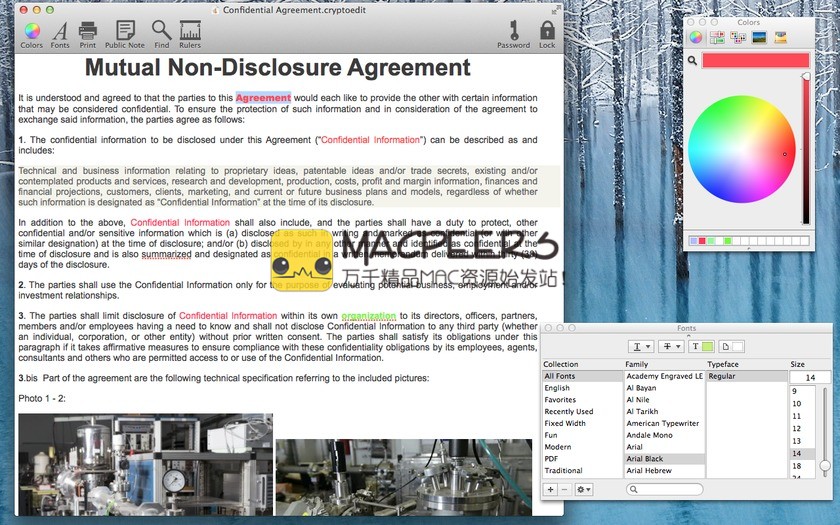
Task: Choose the Andale Mono font family
Action: 665,435
